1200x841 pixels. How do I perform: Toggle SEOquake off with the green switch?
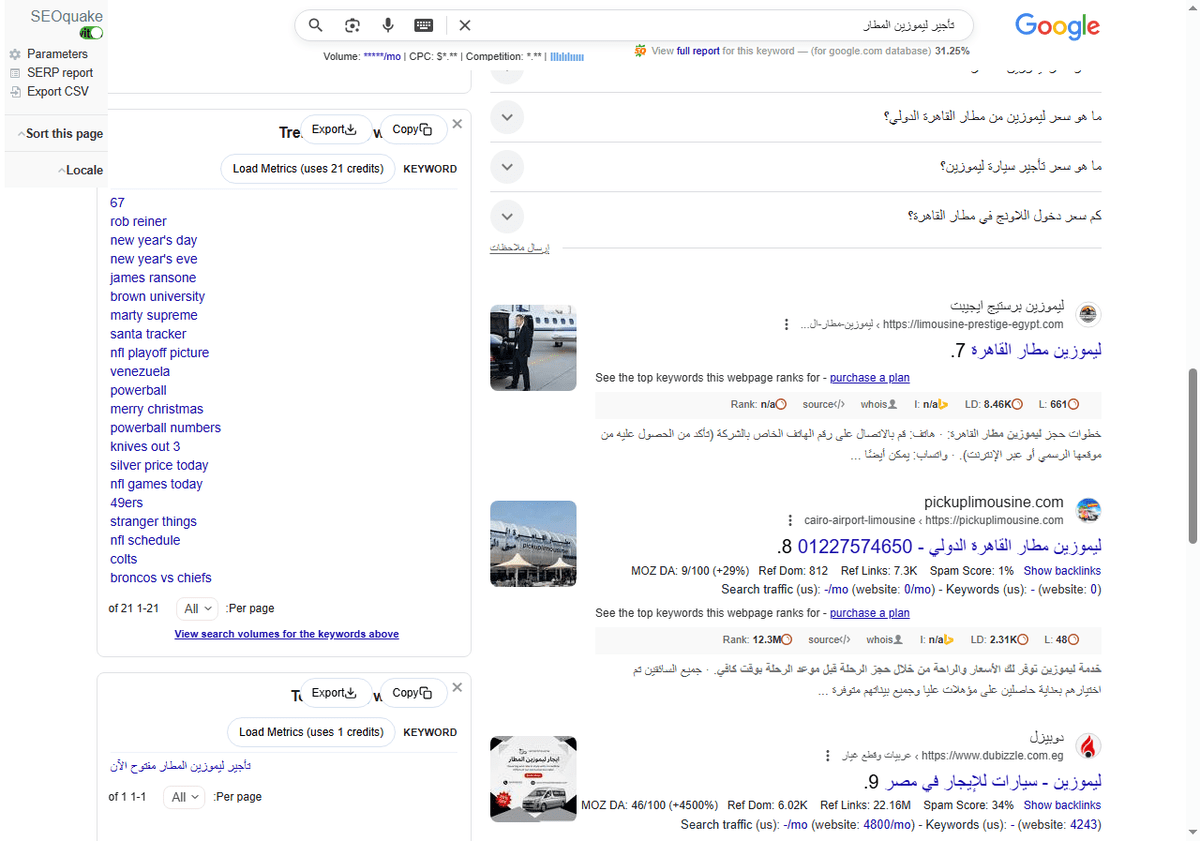click(90, 32)
